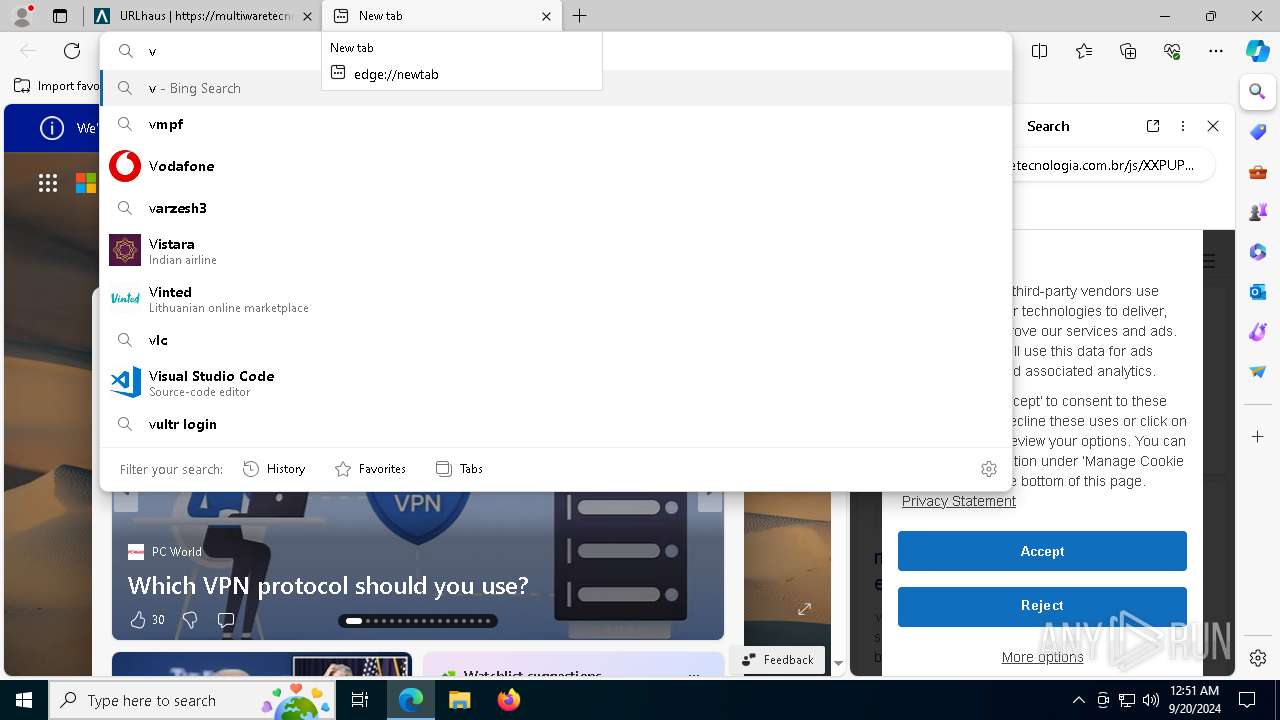Open the apps grid launcher icon

pyautogui.click(x=48, y=182)
